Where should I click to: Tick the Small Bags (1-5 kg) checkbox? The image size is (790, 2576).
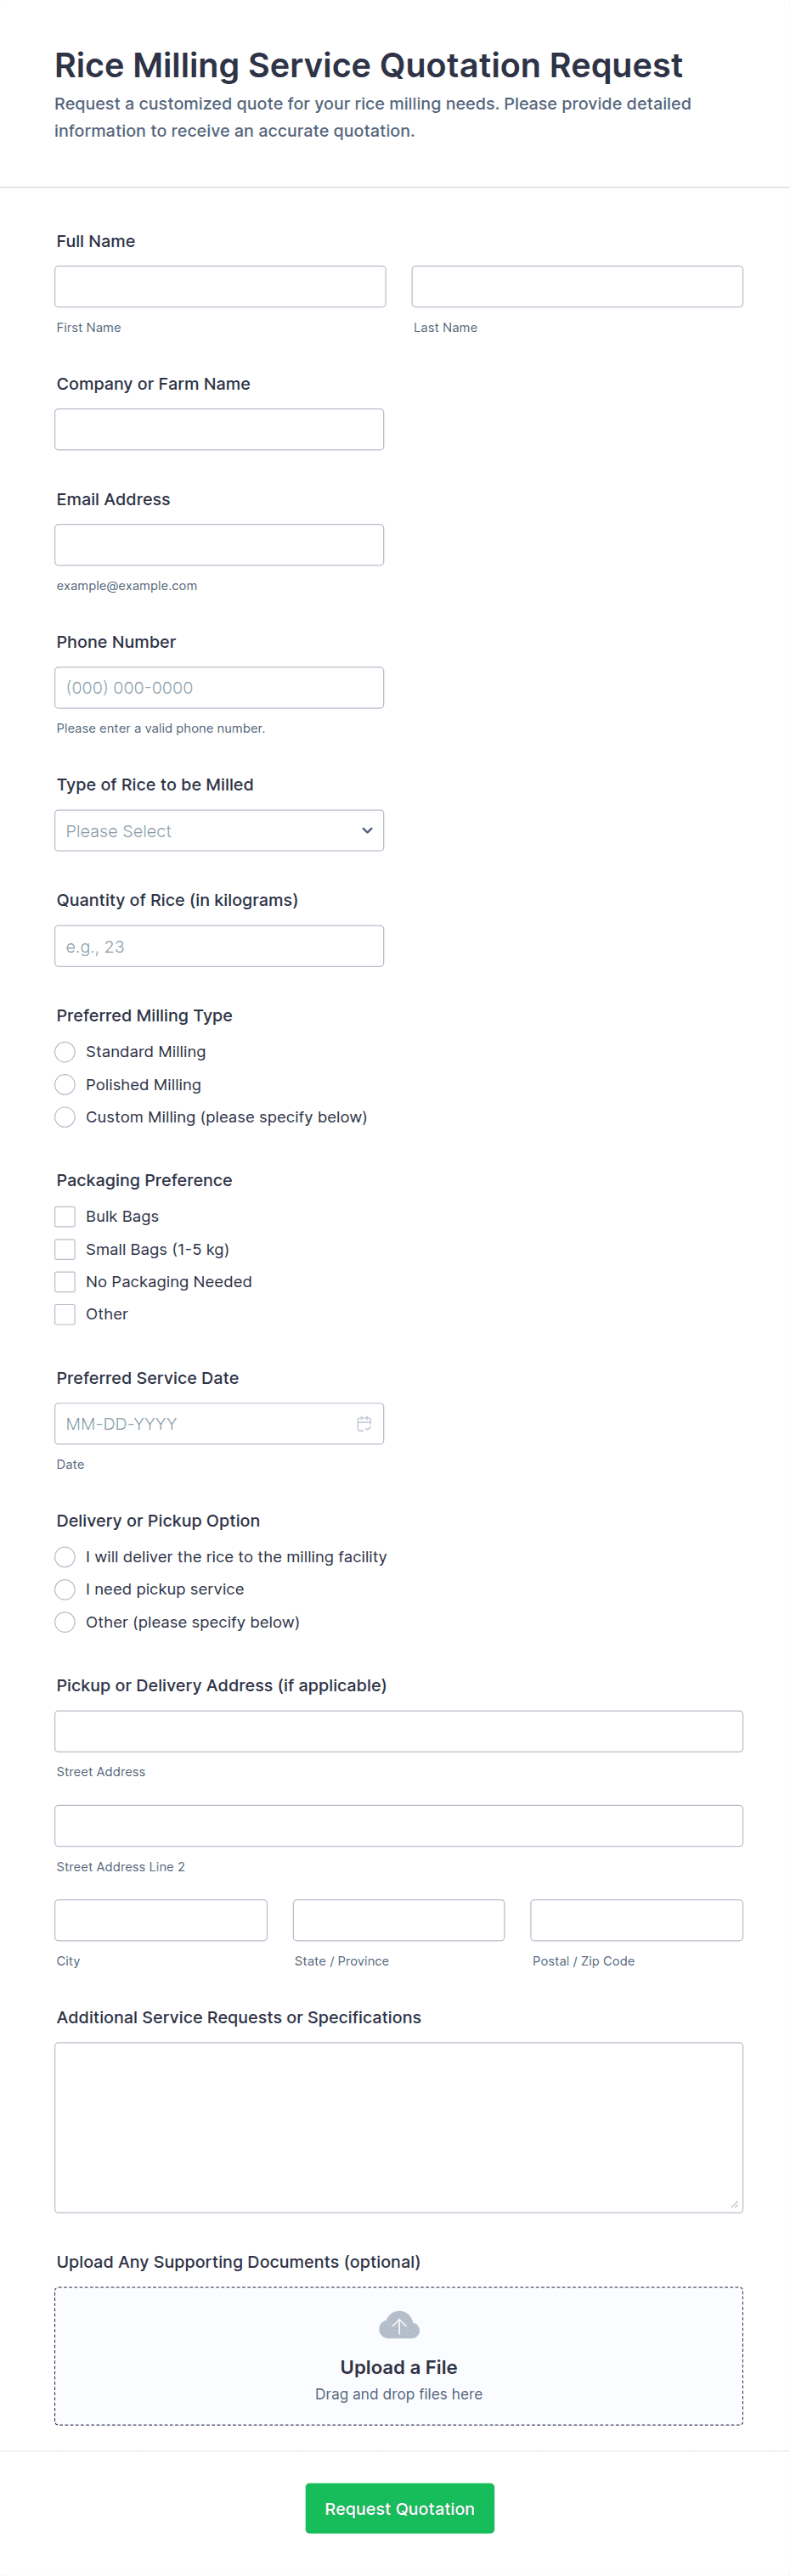[65, 1249]
